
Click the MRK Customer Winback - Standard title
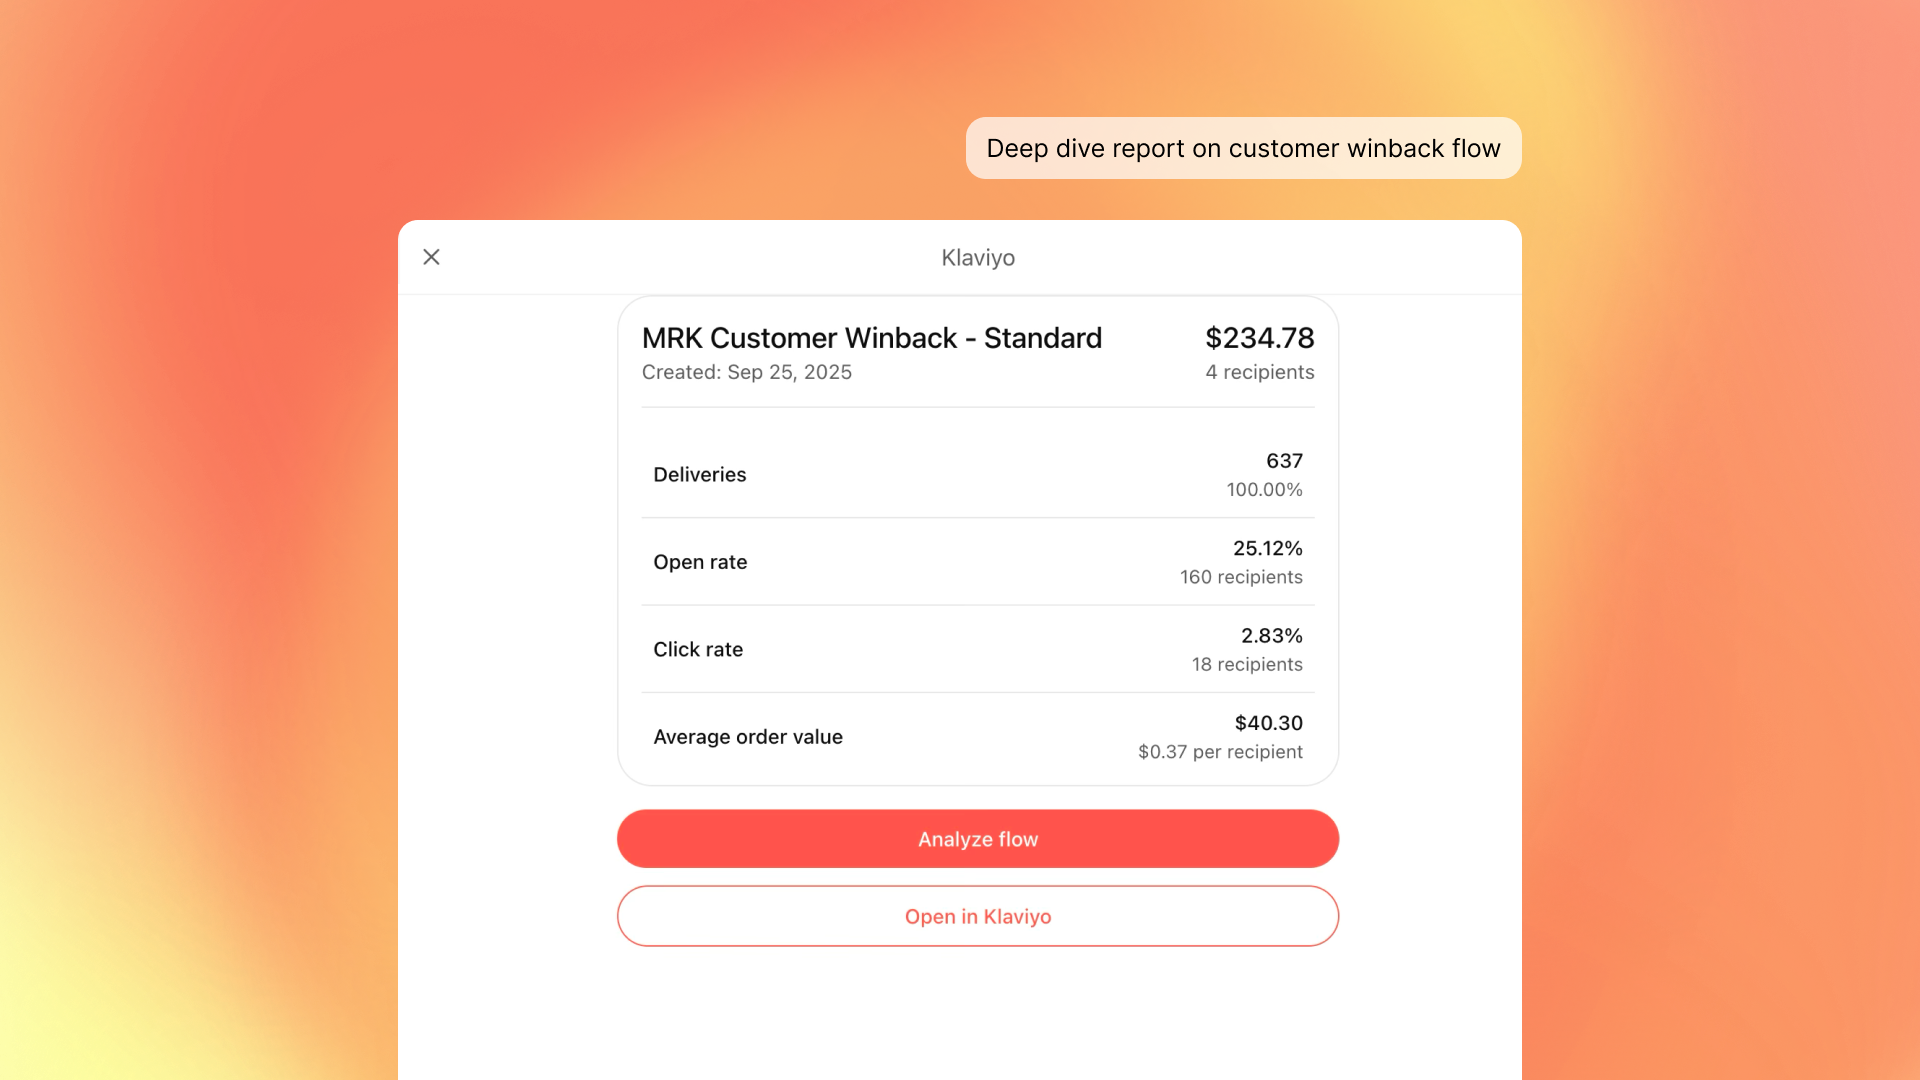871,338
